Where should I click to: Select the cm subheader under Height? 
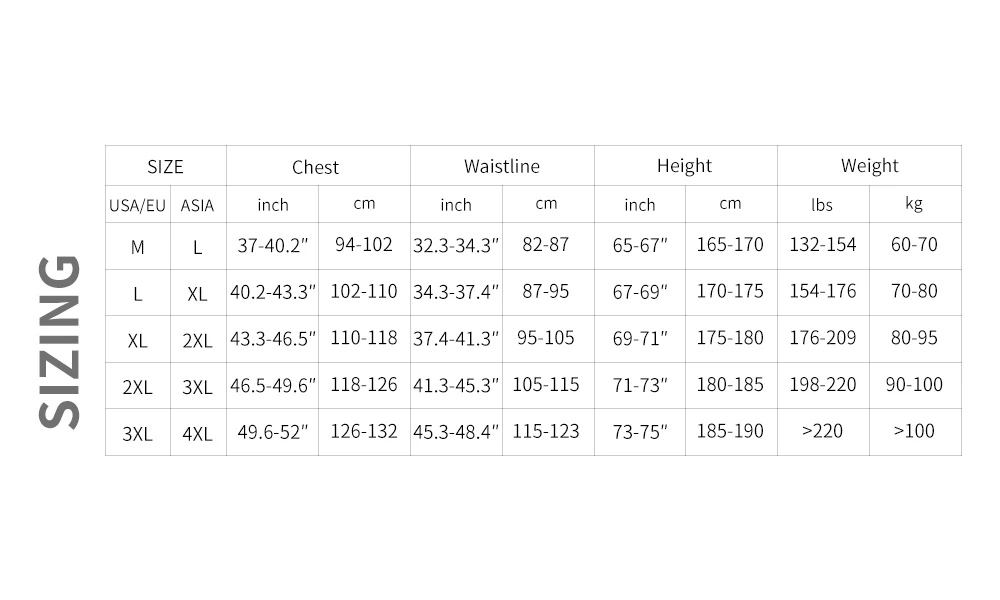[730, 204]
